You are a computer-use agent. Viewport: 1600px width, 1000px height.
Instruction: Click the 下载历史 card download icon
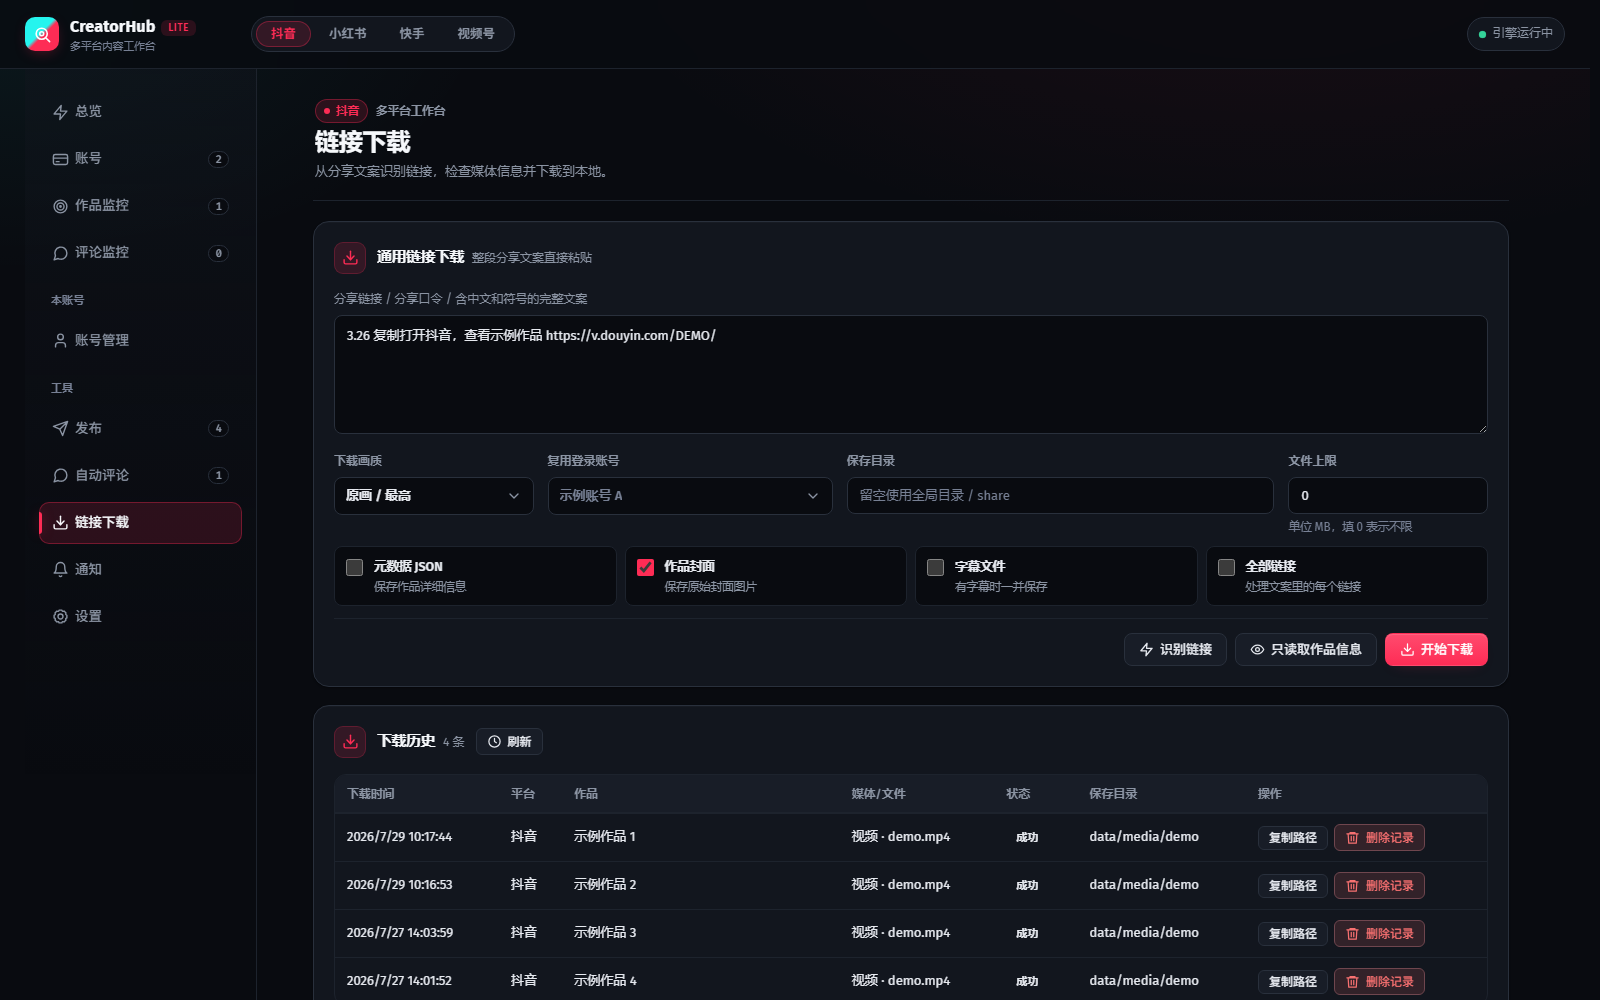click(350, 742)
